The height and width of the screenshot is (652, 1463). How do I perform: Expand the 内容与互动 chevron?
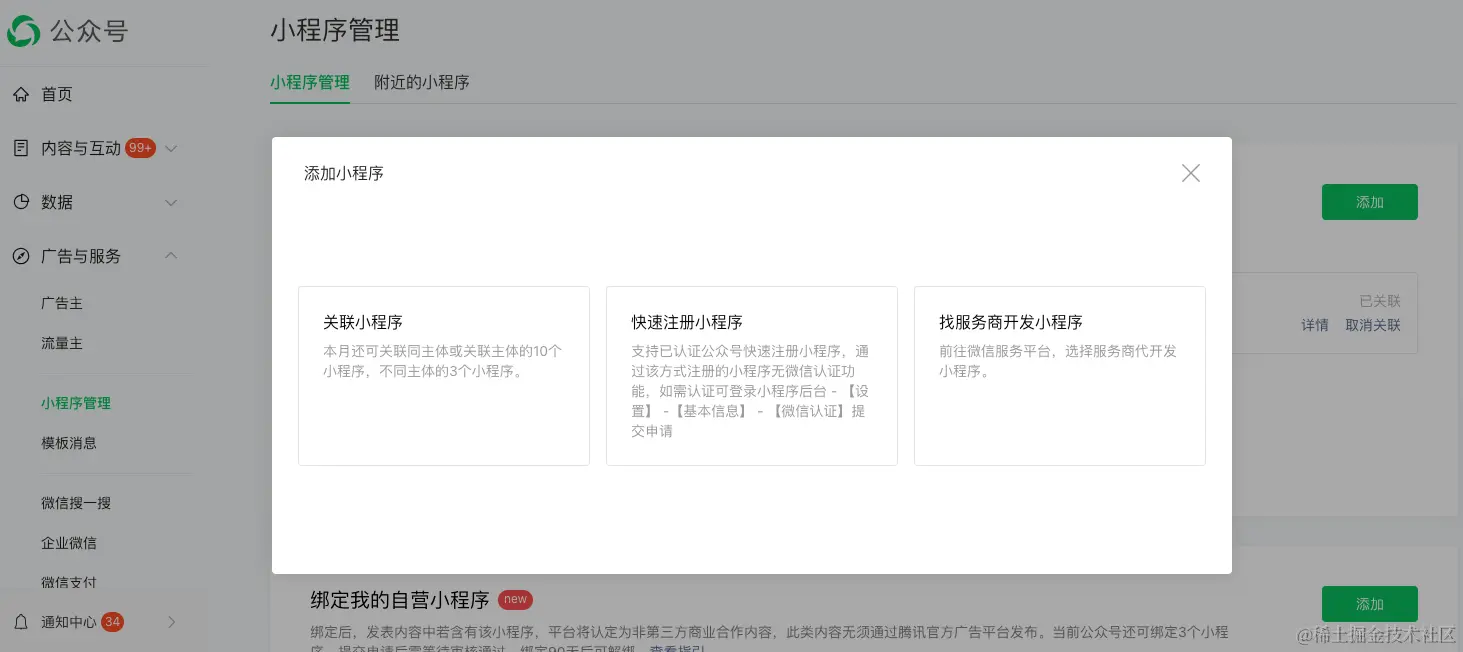coord(171,148)
